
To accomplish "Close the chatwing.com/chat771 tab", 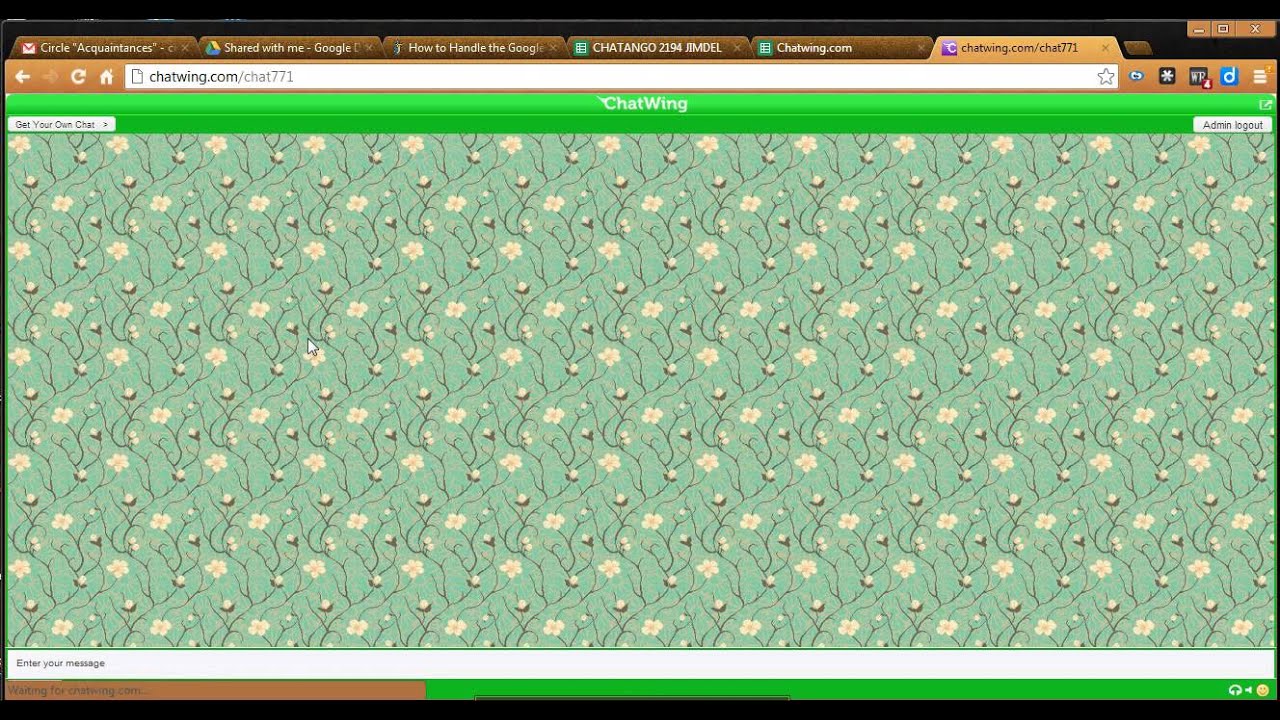I will tap(1105, 48).
